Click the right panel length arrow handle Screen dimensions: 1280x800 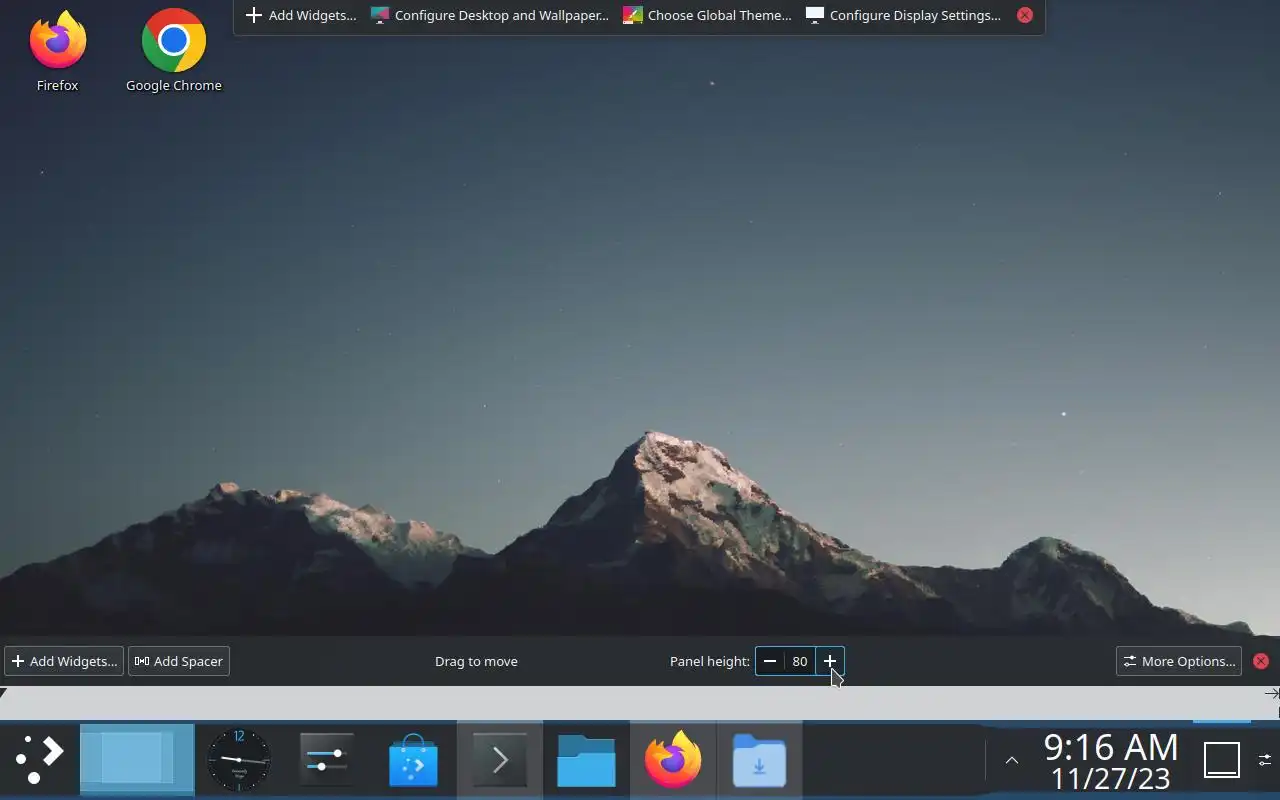[x=1271, y=693]
